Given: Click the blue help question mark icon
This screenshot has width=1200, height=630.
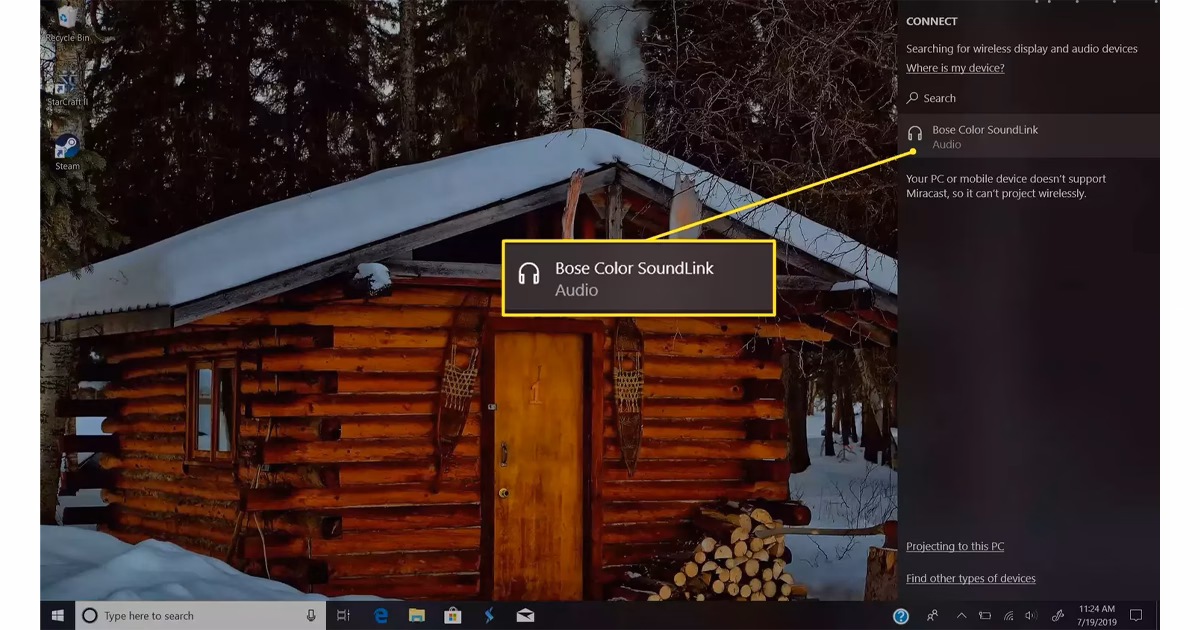Looking at the screenshot, I should 900,616.
